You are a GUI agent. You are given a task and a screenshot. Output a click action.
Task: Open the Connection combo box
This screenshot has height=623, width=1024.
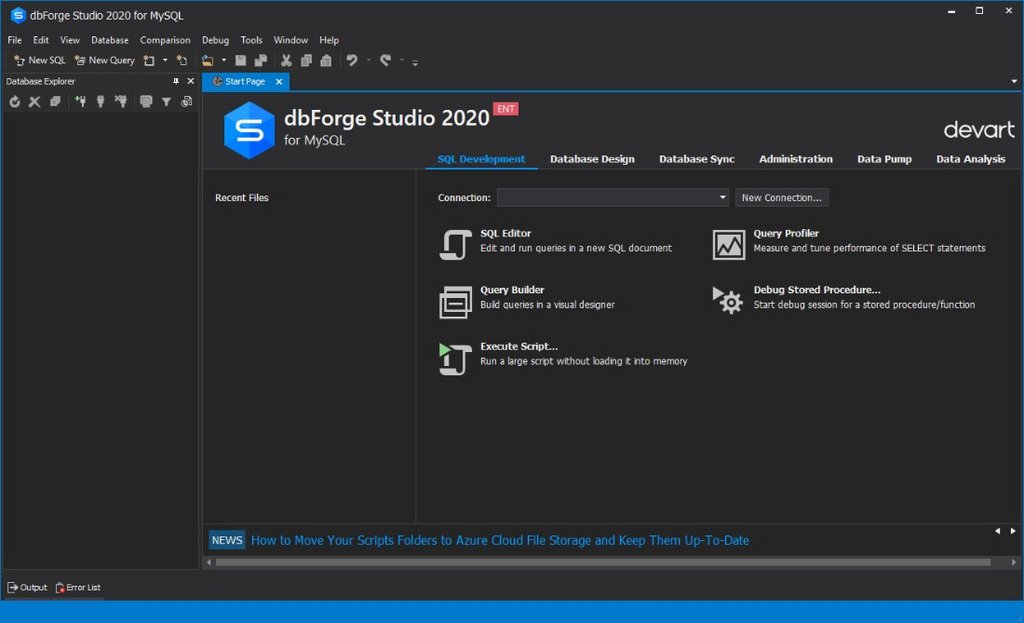[x=613, y=197]
